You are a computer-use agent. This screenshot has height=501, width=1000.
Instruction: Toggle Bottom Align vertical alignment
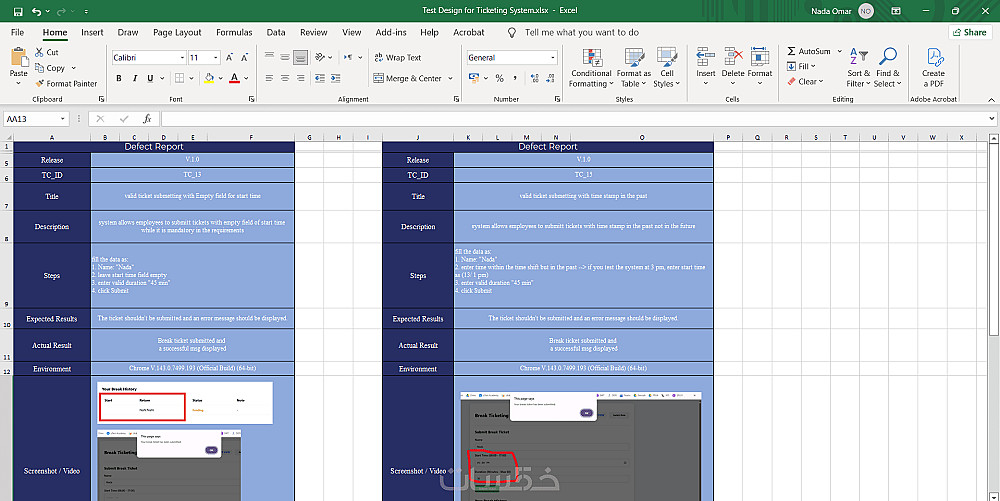(x=300, y=57)
